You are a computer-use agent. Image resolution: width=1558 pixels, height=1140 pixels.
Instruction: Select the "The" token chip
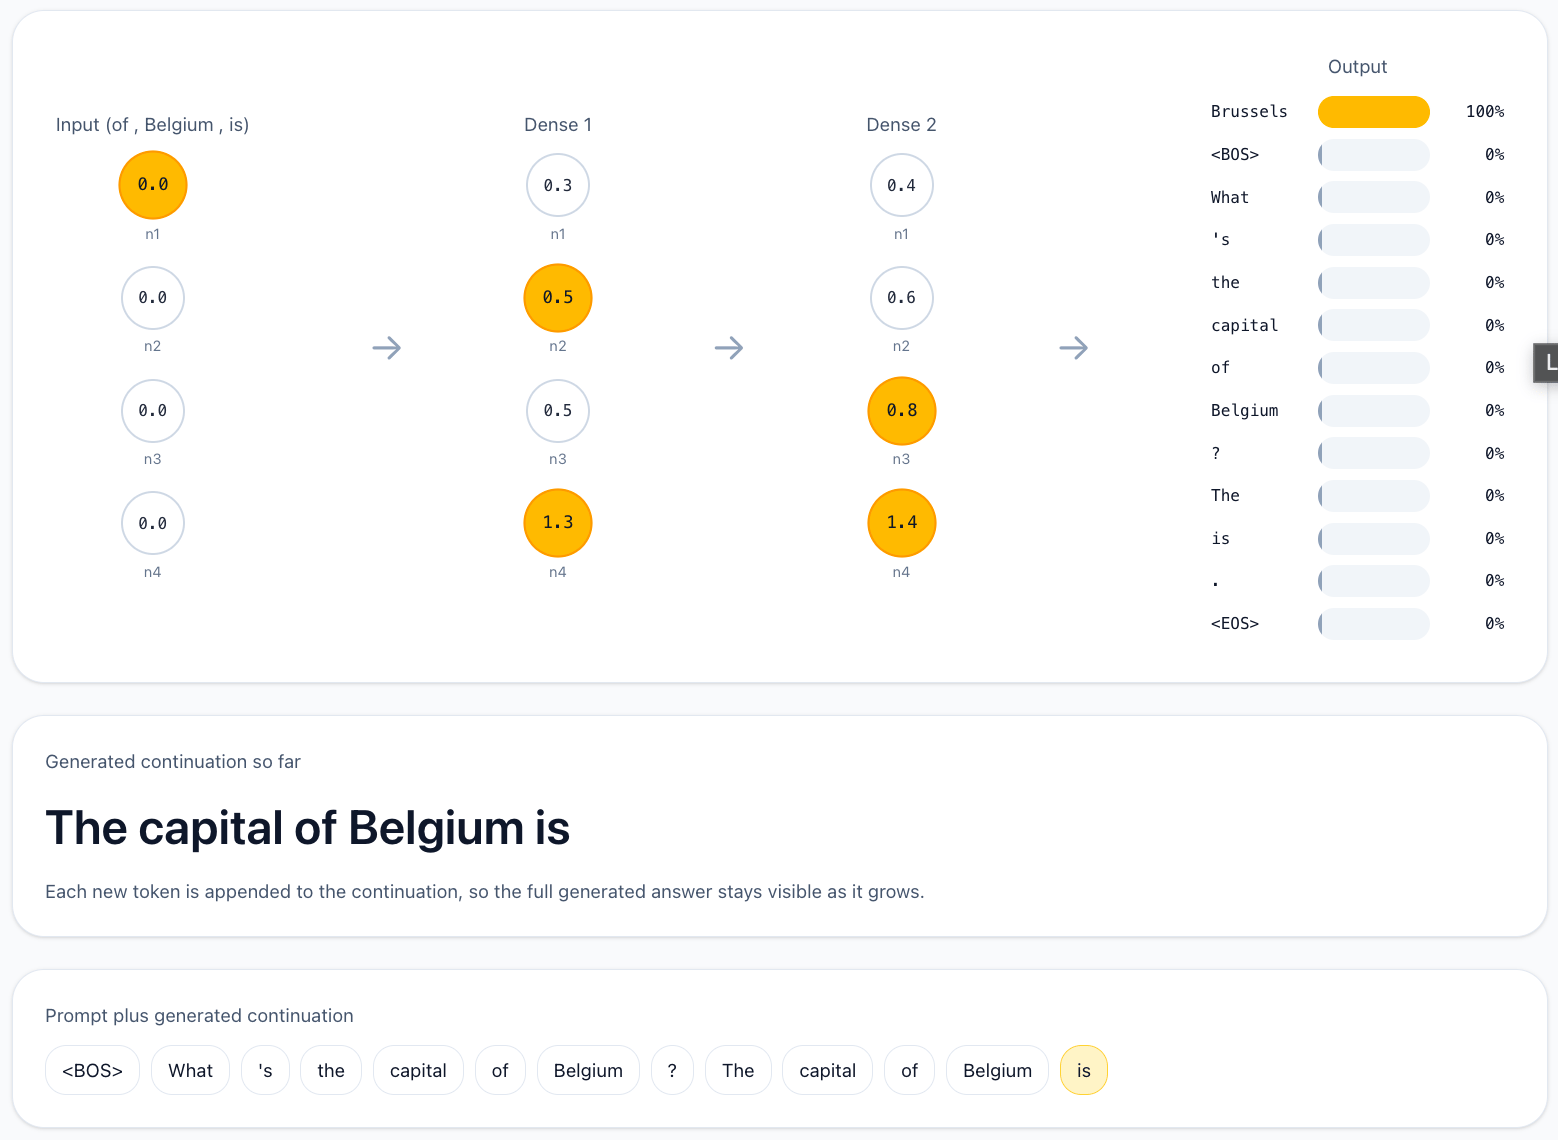coord(738,1071)
